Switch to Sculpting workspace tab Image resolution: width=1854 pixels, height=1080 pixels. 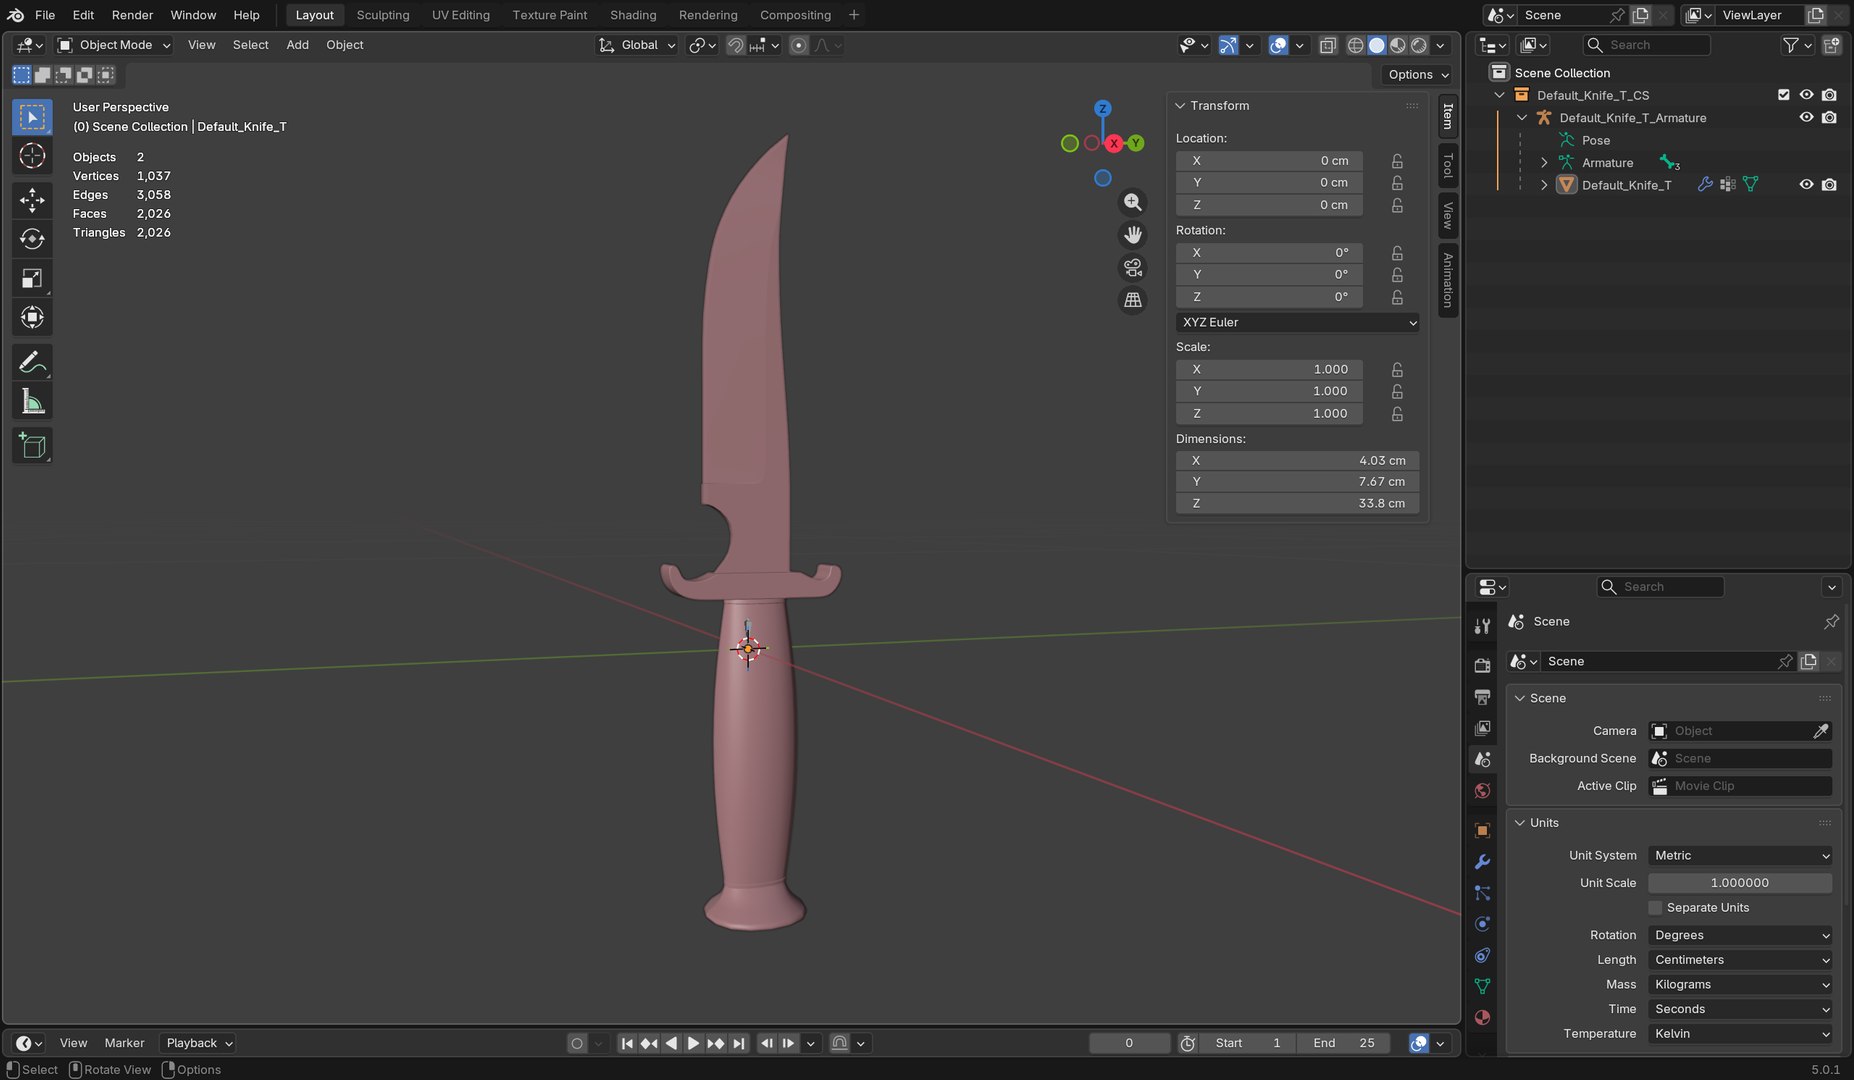click(383, 15)
